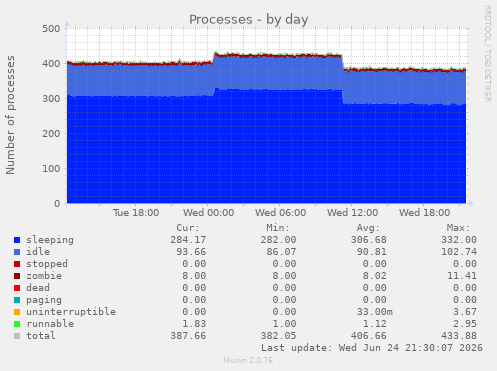Screen dimensions: 497x371
Task: Click the 'Wed 06:00' x-axis label
Action: click(280, 213)
